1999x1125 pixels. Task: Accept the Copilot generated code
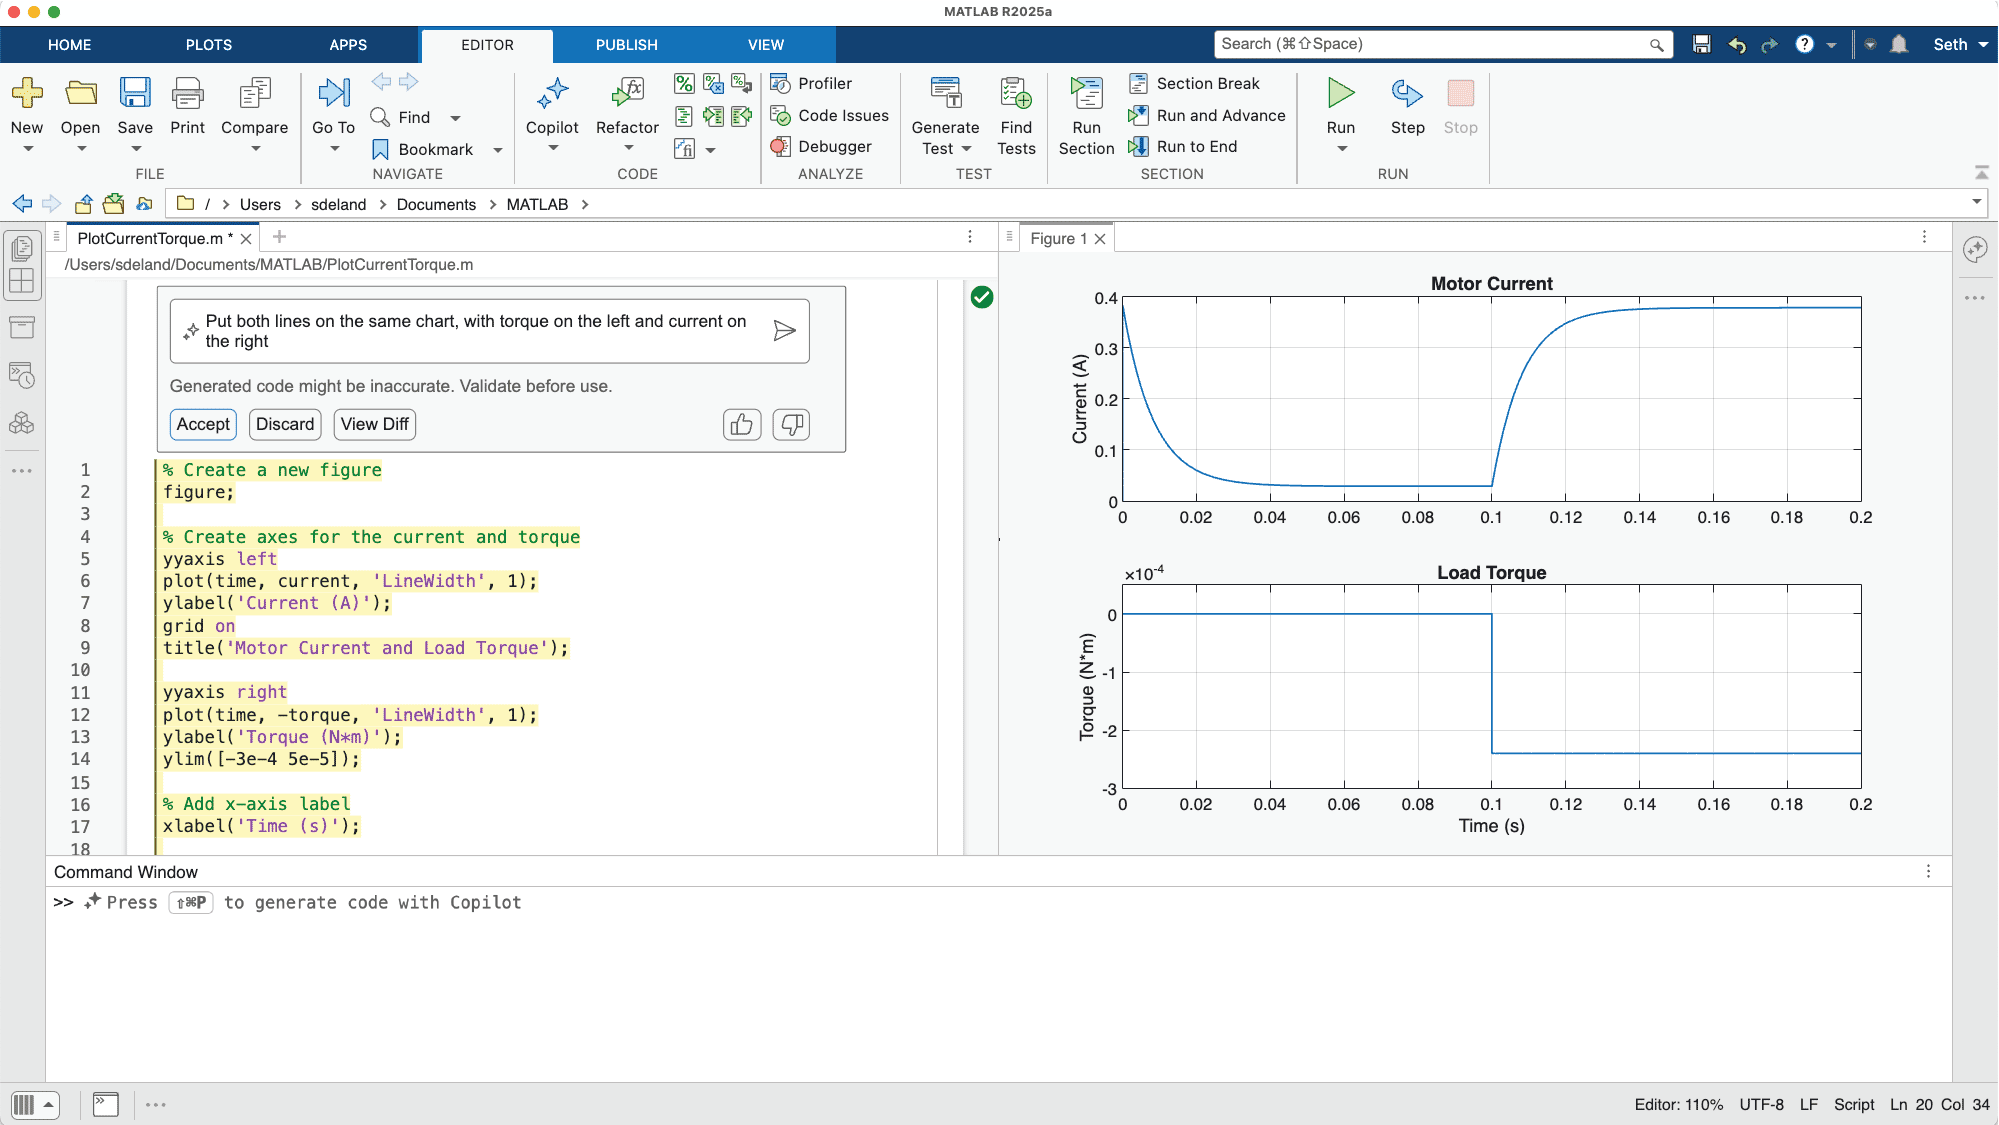203,424
